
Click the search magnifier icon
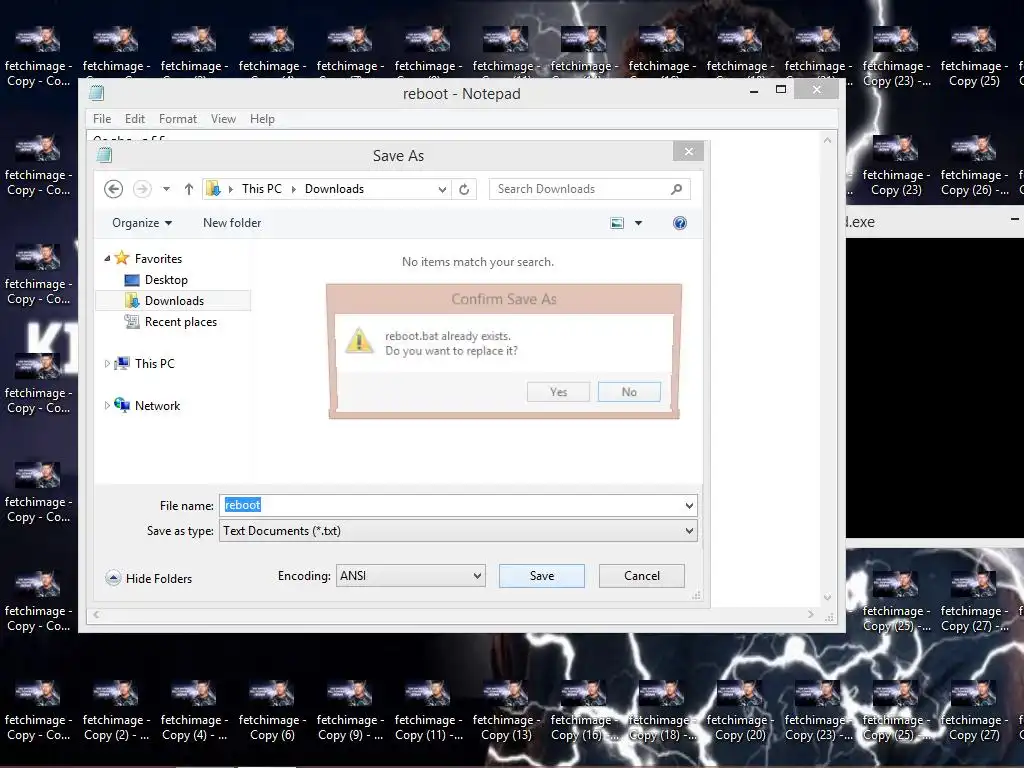pos(677,189)
